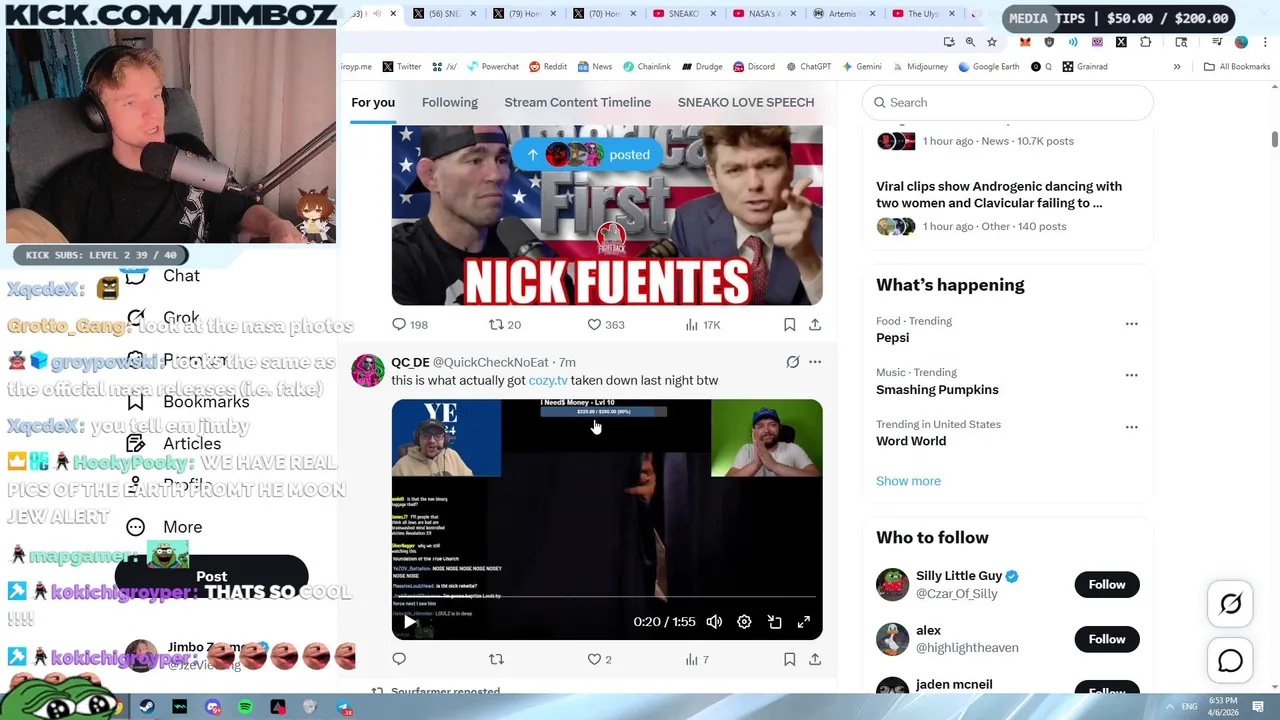Mute the video's volume
This screenshot has height=720, width=1280.
point(714,622)
